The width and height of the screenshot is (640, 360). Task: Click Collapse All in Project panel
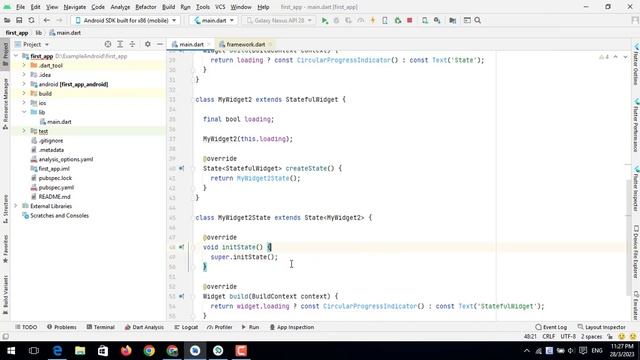pos(132,44)
